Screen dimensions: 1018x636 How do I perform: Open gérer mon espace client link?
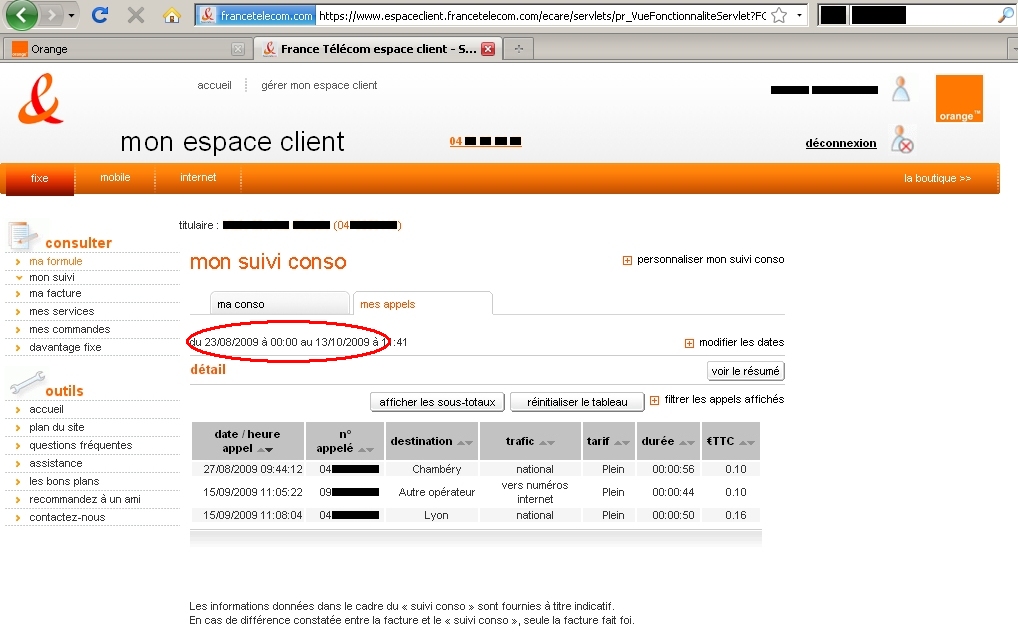tap(319, 86)
